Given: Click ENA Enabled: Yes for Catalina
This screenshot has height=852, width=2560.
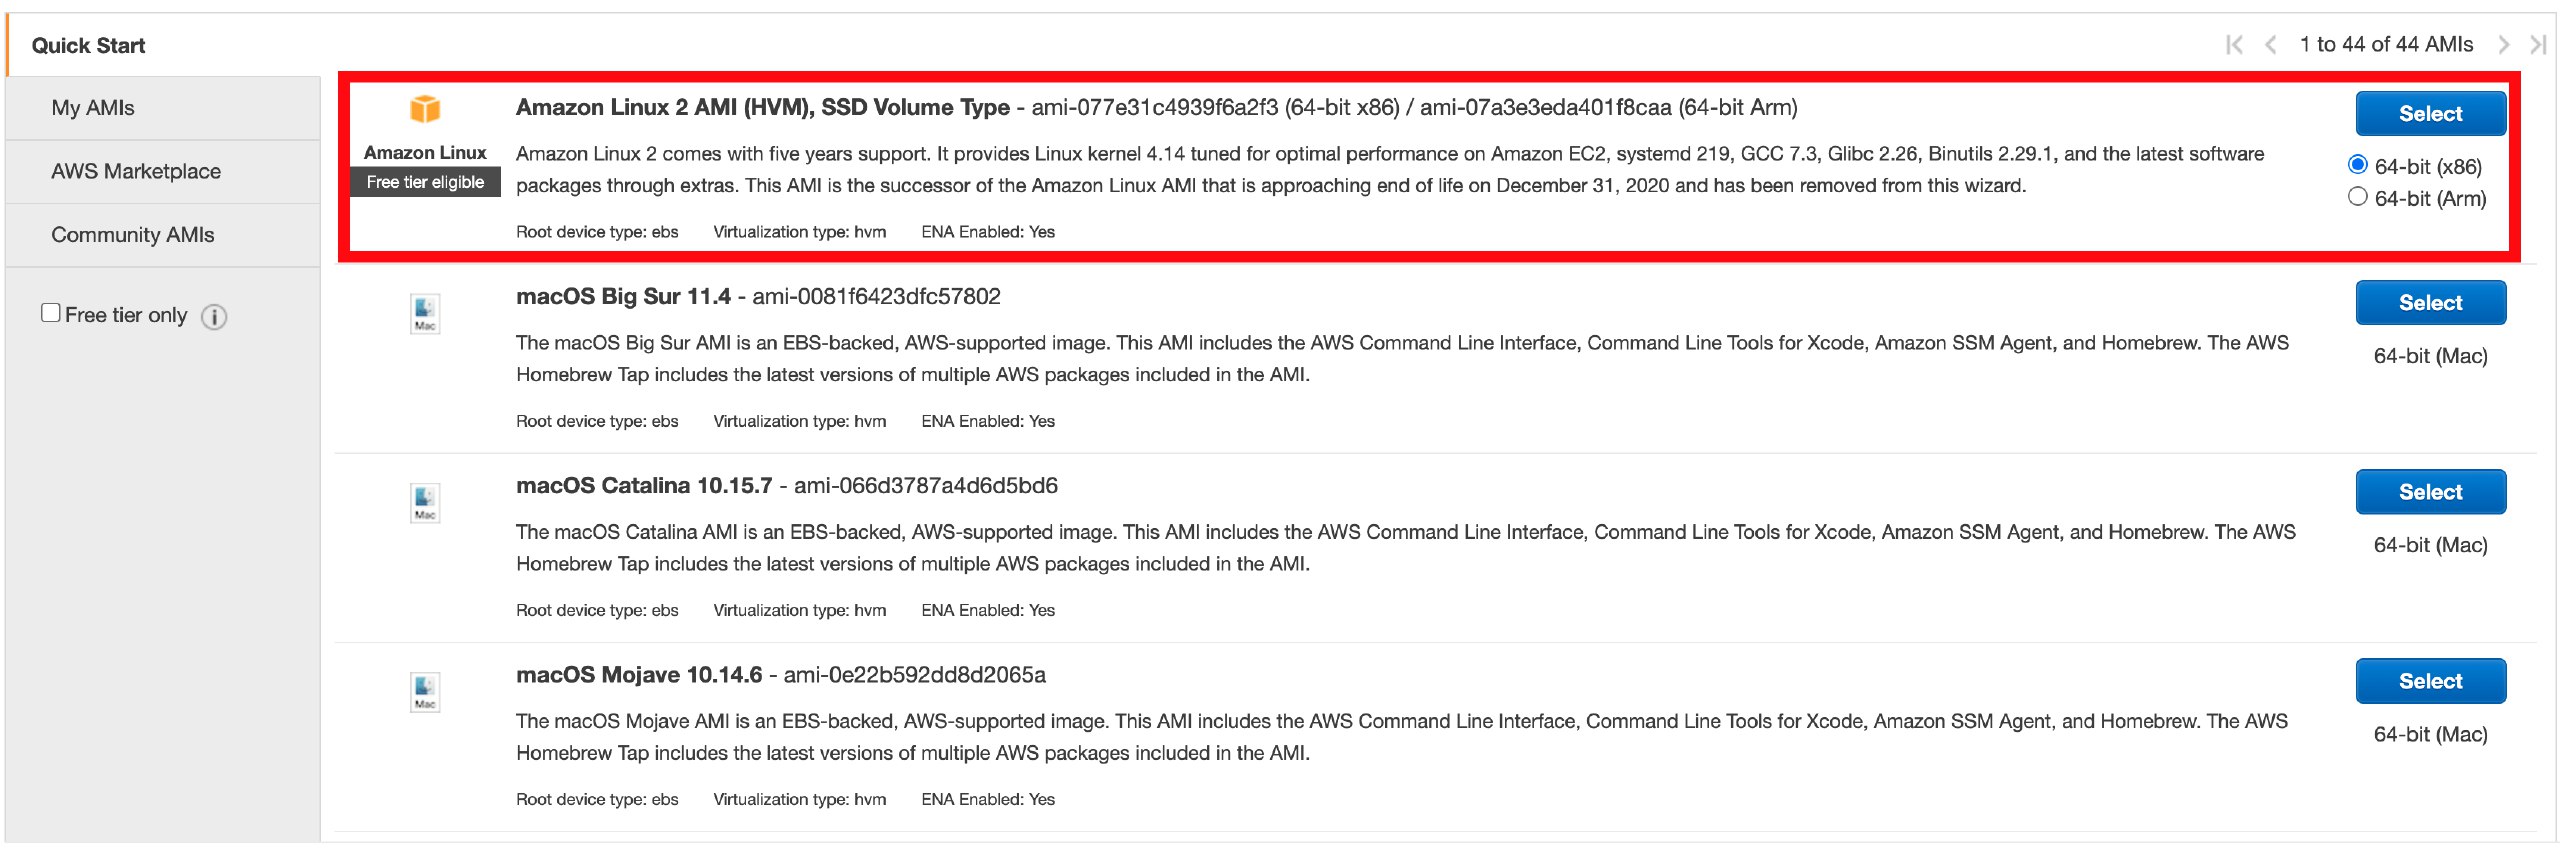Looking at the screenshot, I should click(988, 610).
